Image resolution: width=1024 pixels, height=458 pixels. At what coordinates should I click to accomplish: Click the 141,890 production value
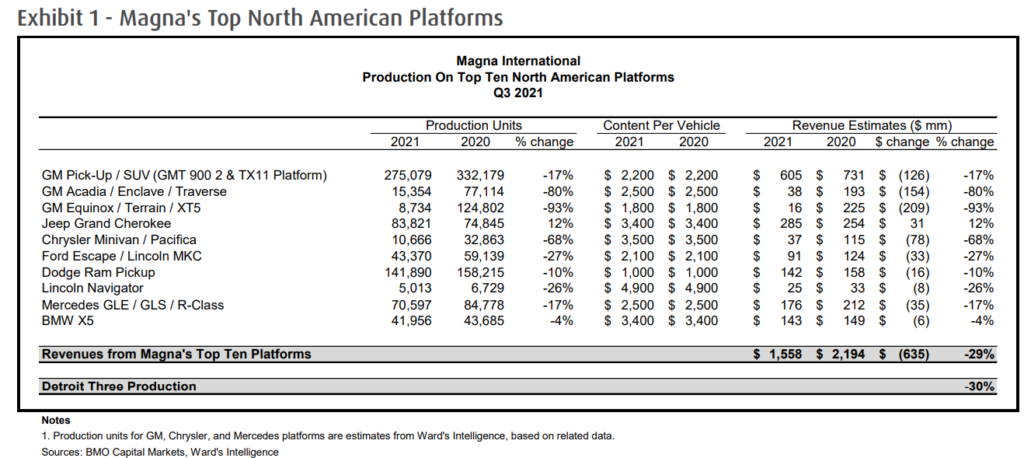pos(408,272)
